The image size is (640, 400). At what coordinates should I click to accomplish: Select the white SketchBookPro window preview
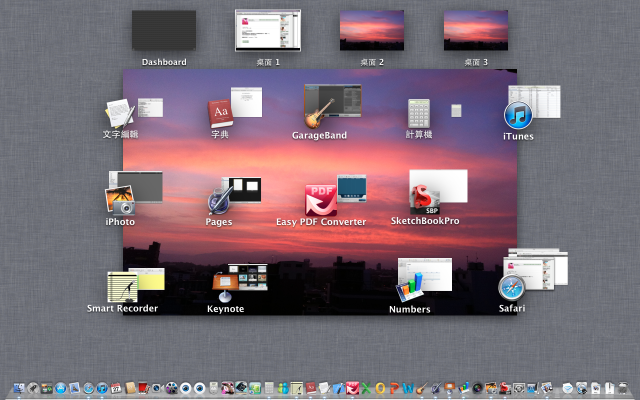click(438, 186)
